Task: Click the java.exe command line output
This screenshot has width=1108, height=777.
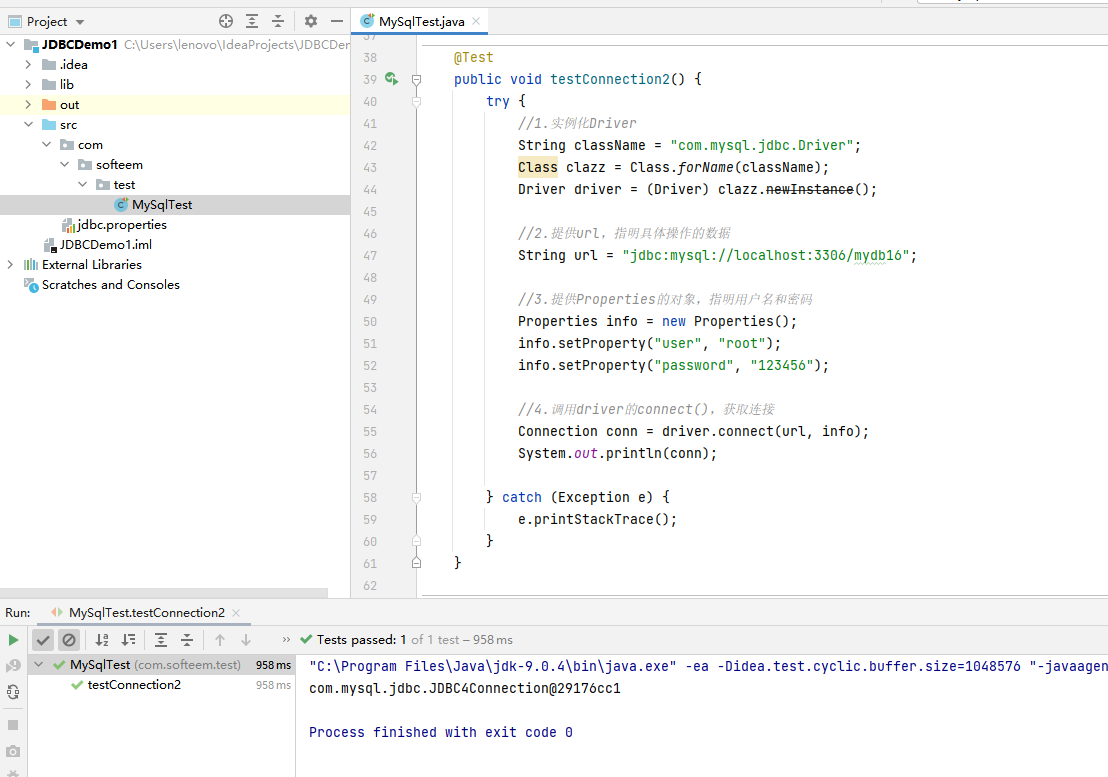Action: pos(708,666)
